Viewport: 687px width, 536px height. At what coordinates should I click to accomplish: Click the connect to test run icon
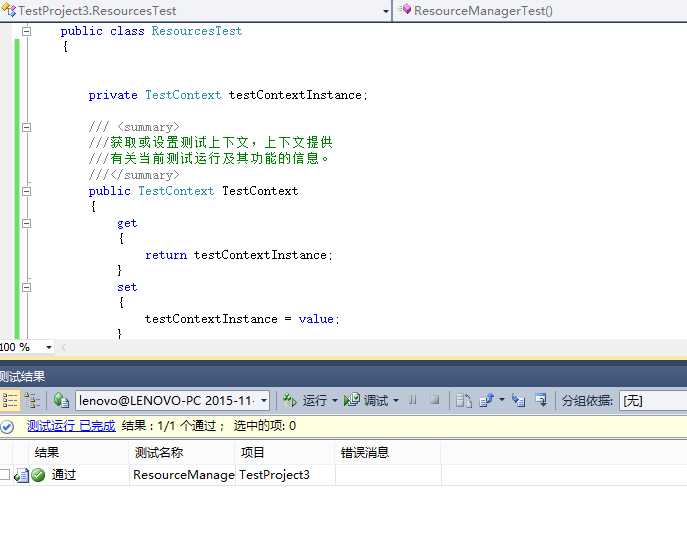61,400
